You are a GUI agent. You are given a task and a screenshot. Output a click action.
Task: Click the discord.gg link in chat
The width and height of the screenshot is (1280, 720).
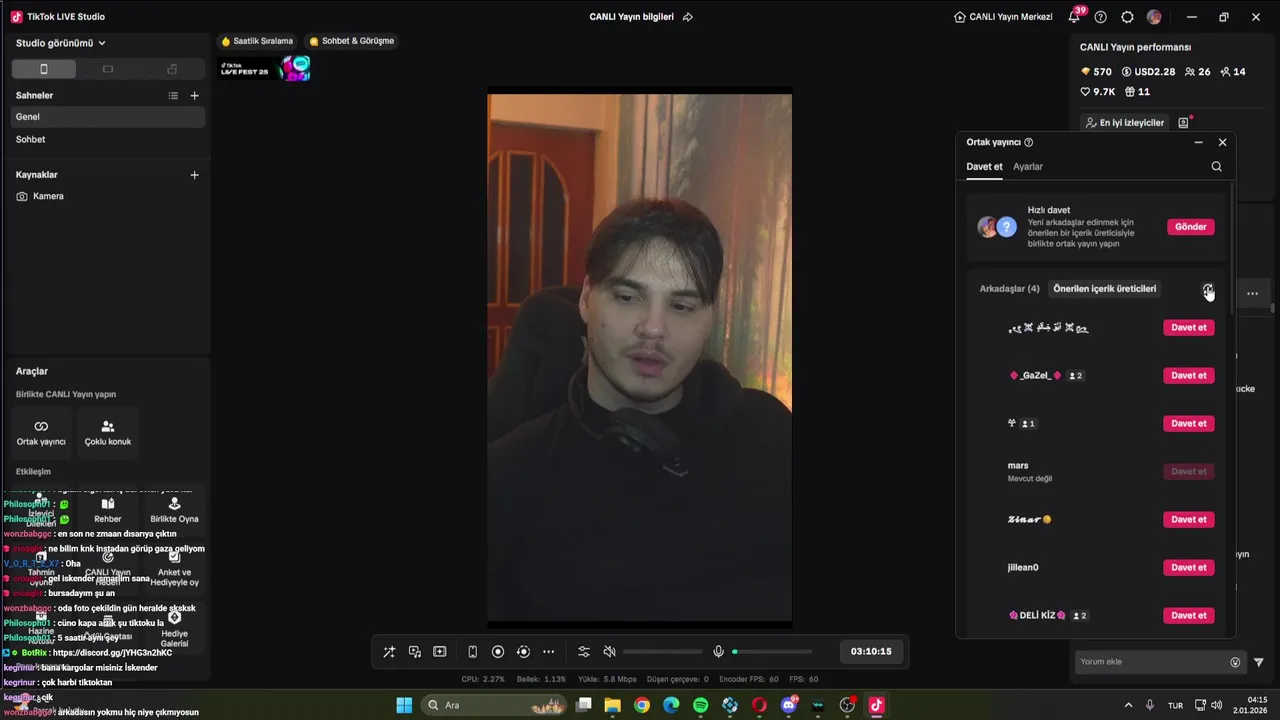(x=112, y=653)
